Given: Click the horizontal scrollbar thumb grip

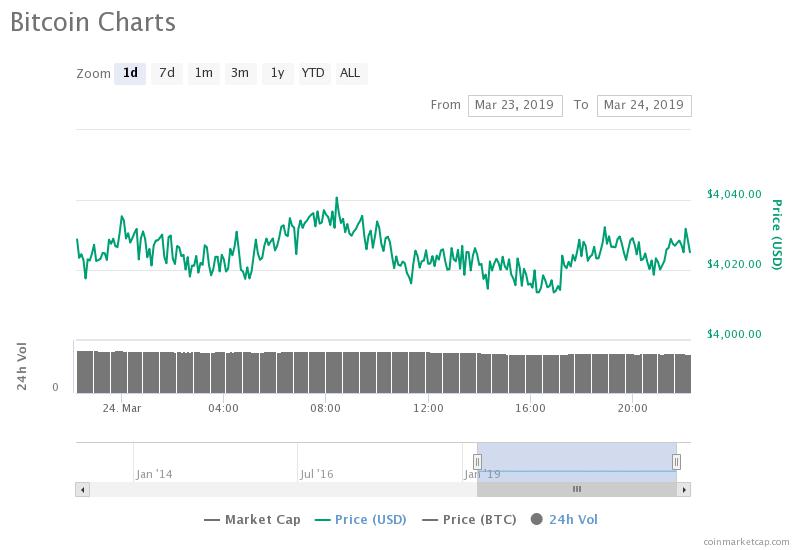Looking at the screenshot, I should coord(576,489).
